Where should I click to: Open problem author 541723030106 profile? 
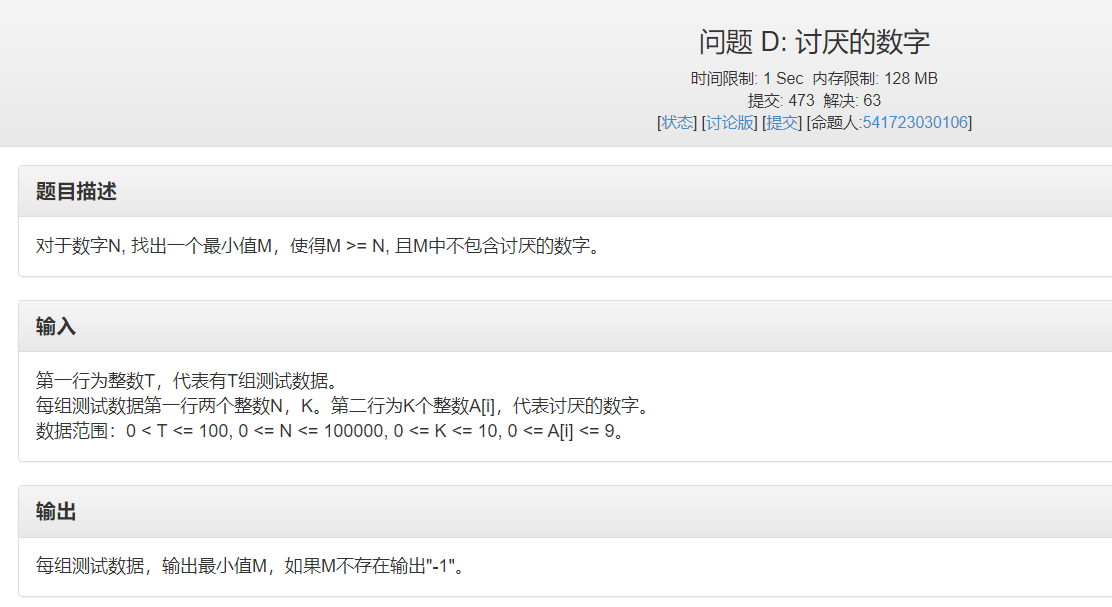pyautogui.click(x=915, y=123)
